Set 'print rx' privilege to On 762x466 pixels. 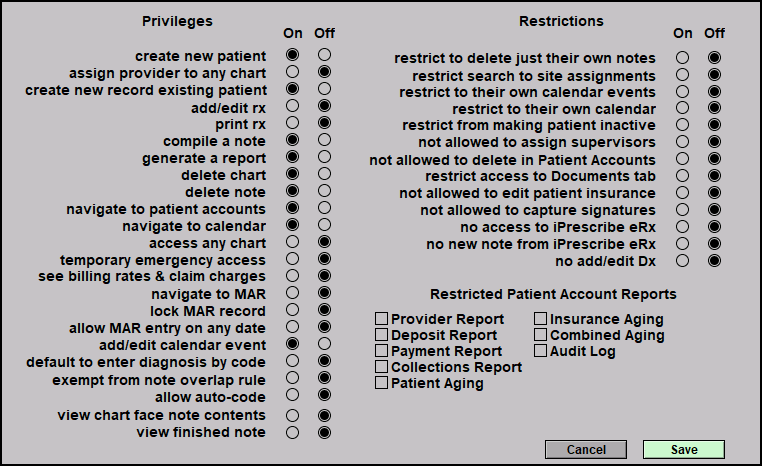tap(293, 123)
